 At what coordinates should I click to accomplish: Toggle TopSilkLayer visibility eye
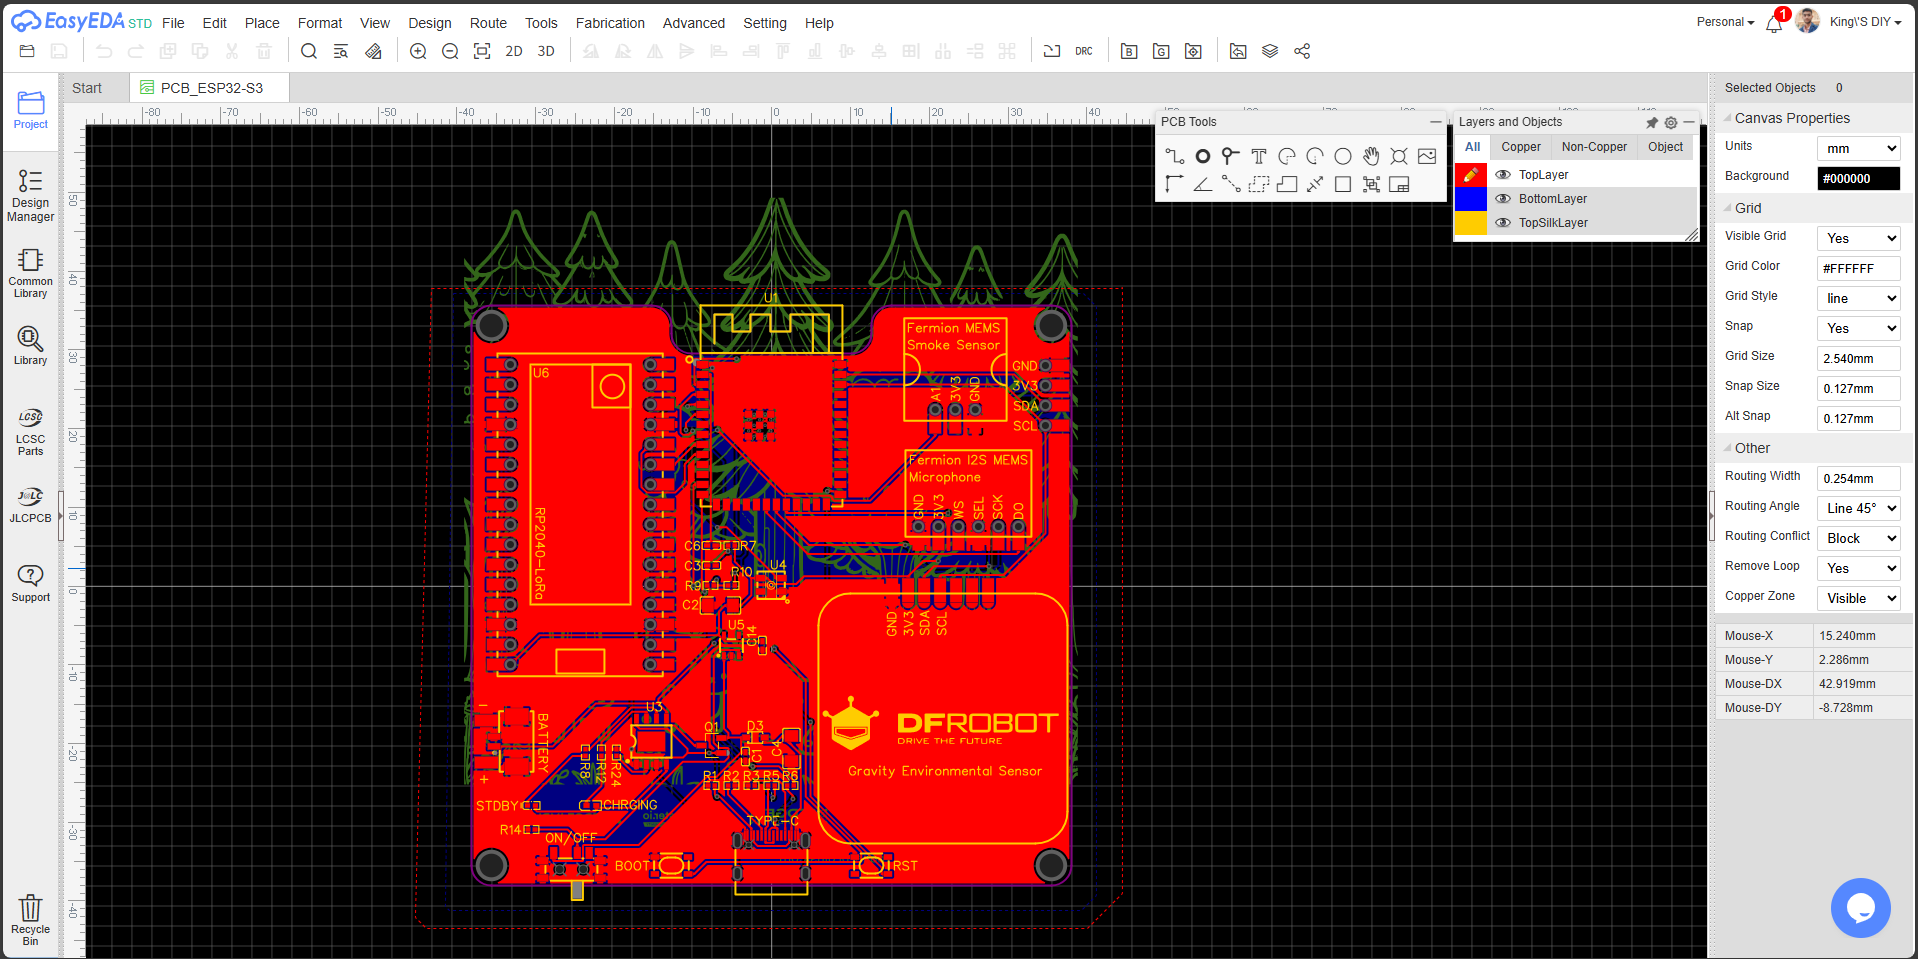click(1503, 223)
